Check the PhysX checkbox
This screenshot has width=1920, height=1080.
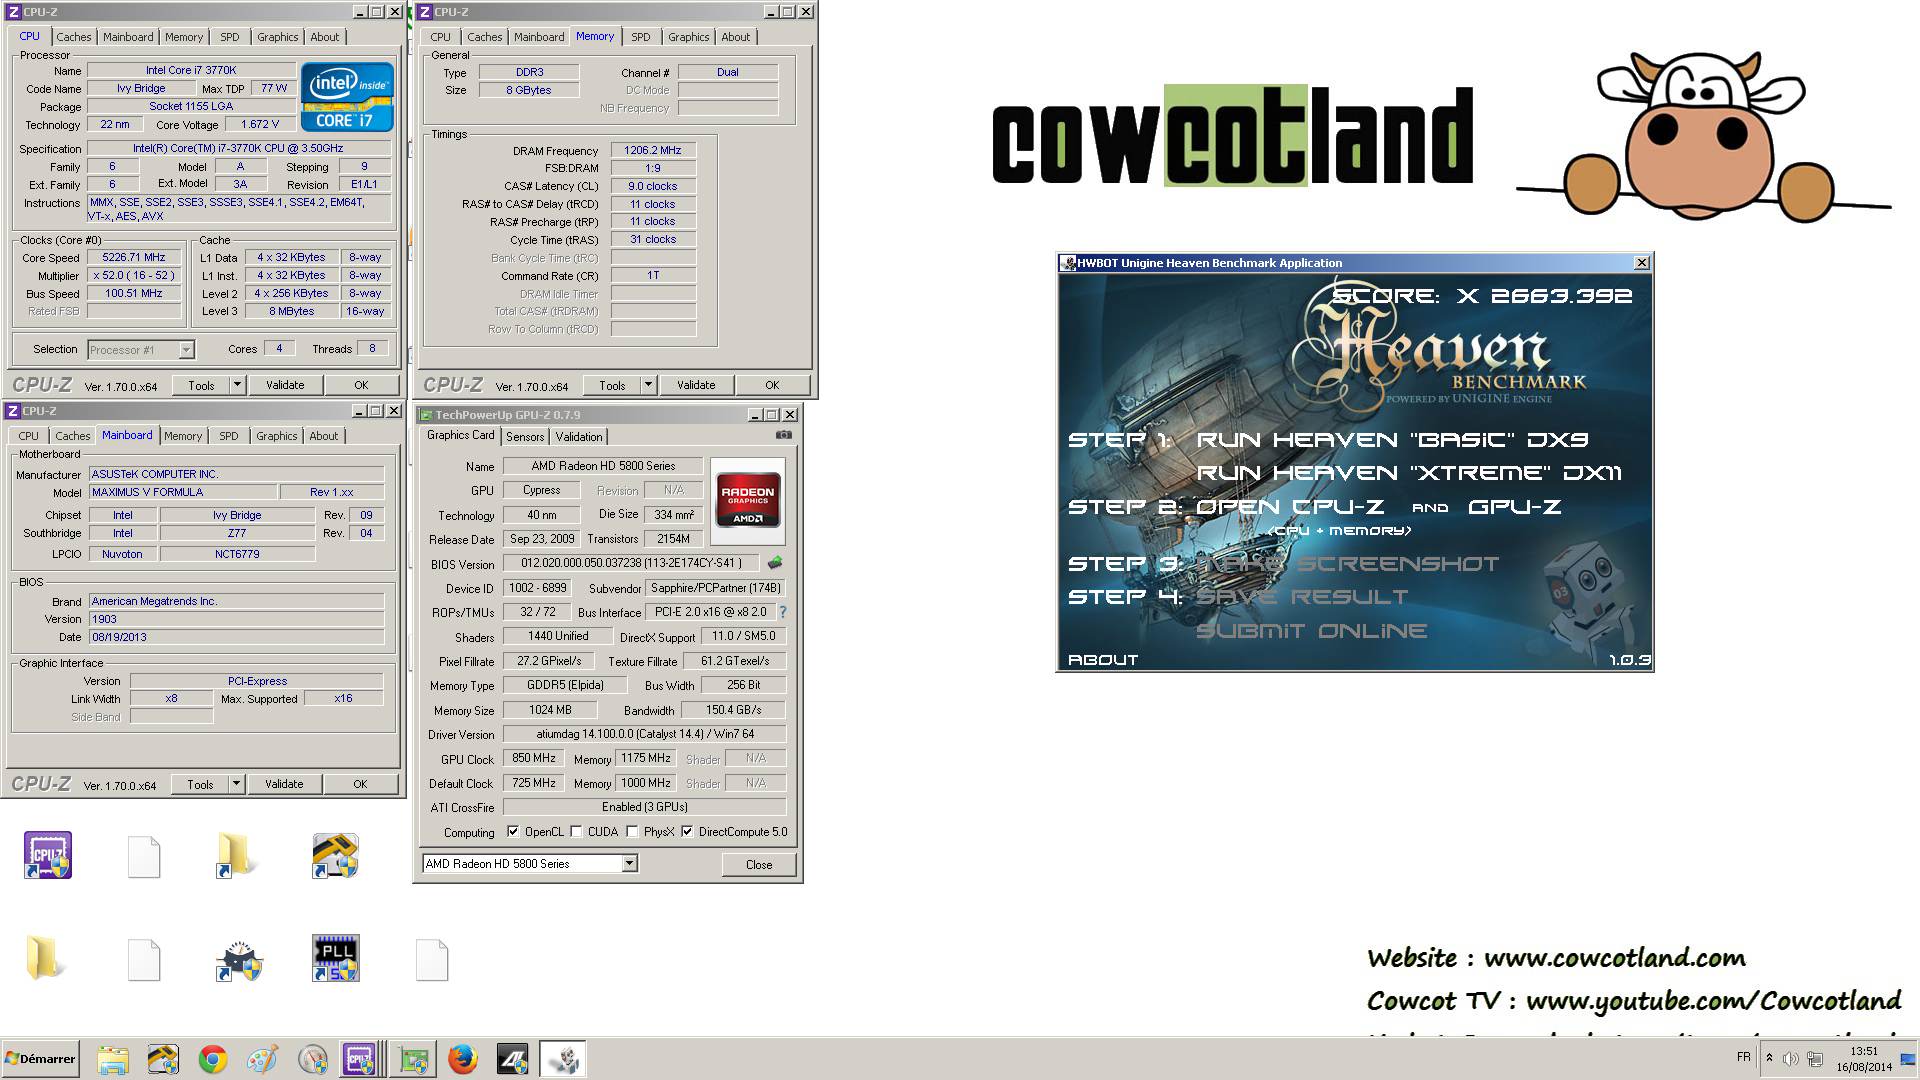coord(632,832)
